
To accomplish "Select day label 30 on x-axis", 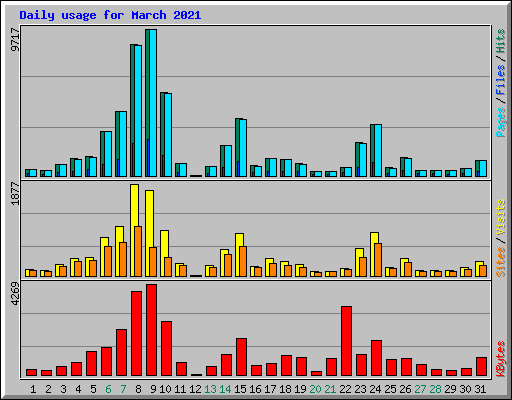I will [x=465, y=389].
